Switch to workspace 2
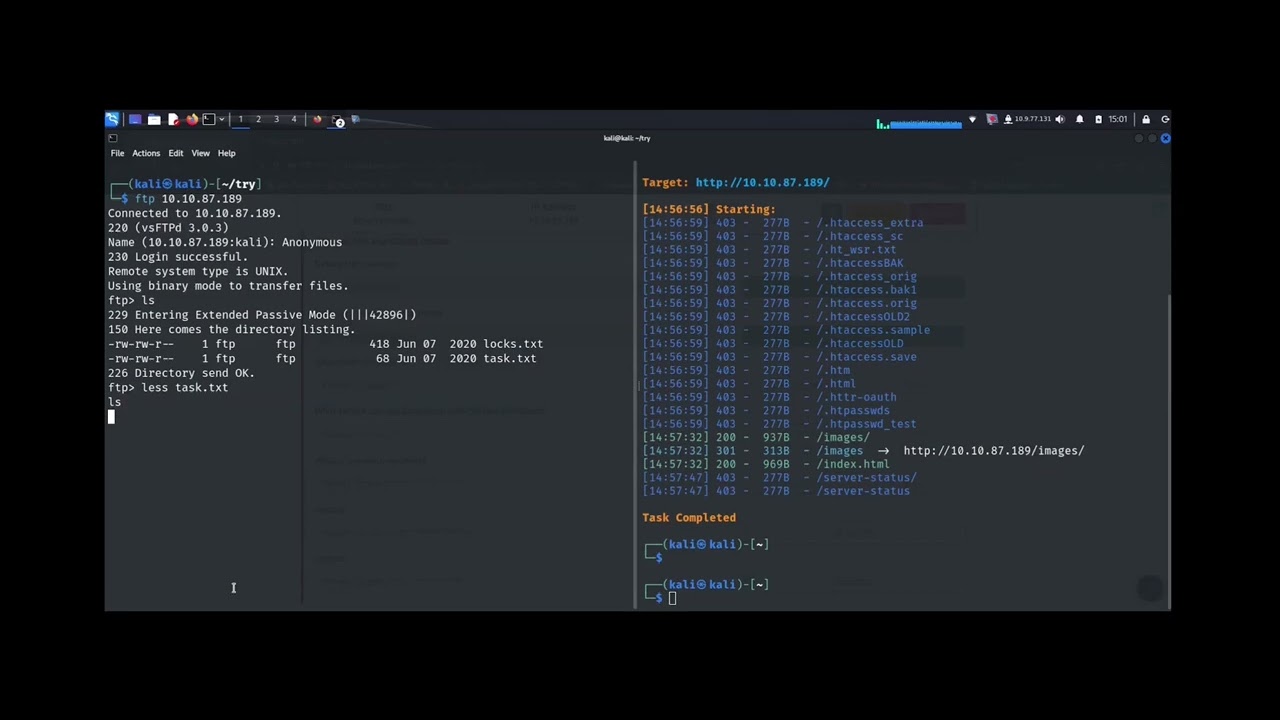This screenshot has height=720, width=1280. point(258,119)
